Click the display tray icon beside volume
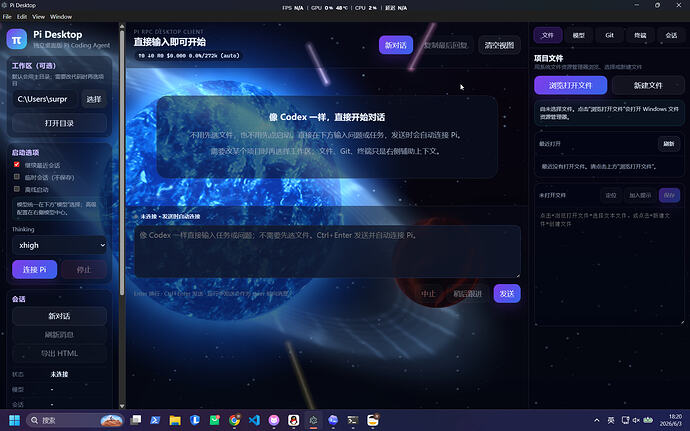 pos(625,420)
